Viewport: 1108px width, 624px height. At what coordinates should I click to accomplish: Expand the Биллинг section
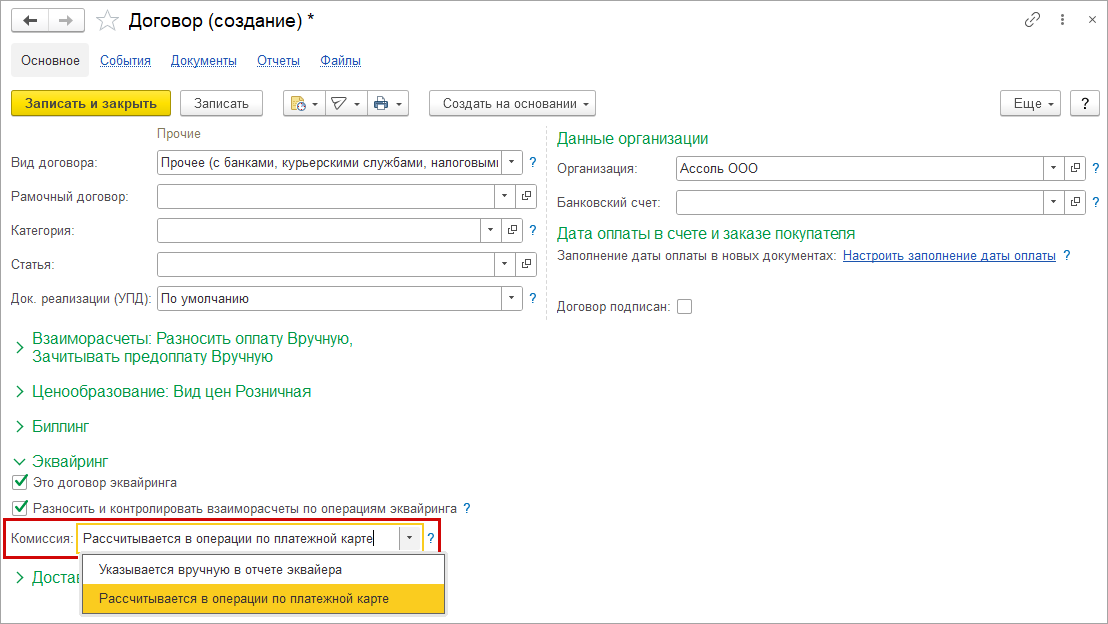coord(60,426)
